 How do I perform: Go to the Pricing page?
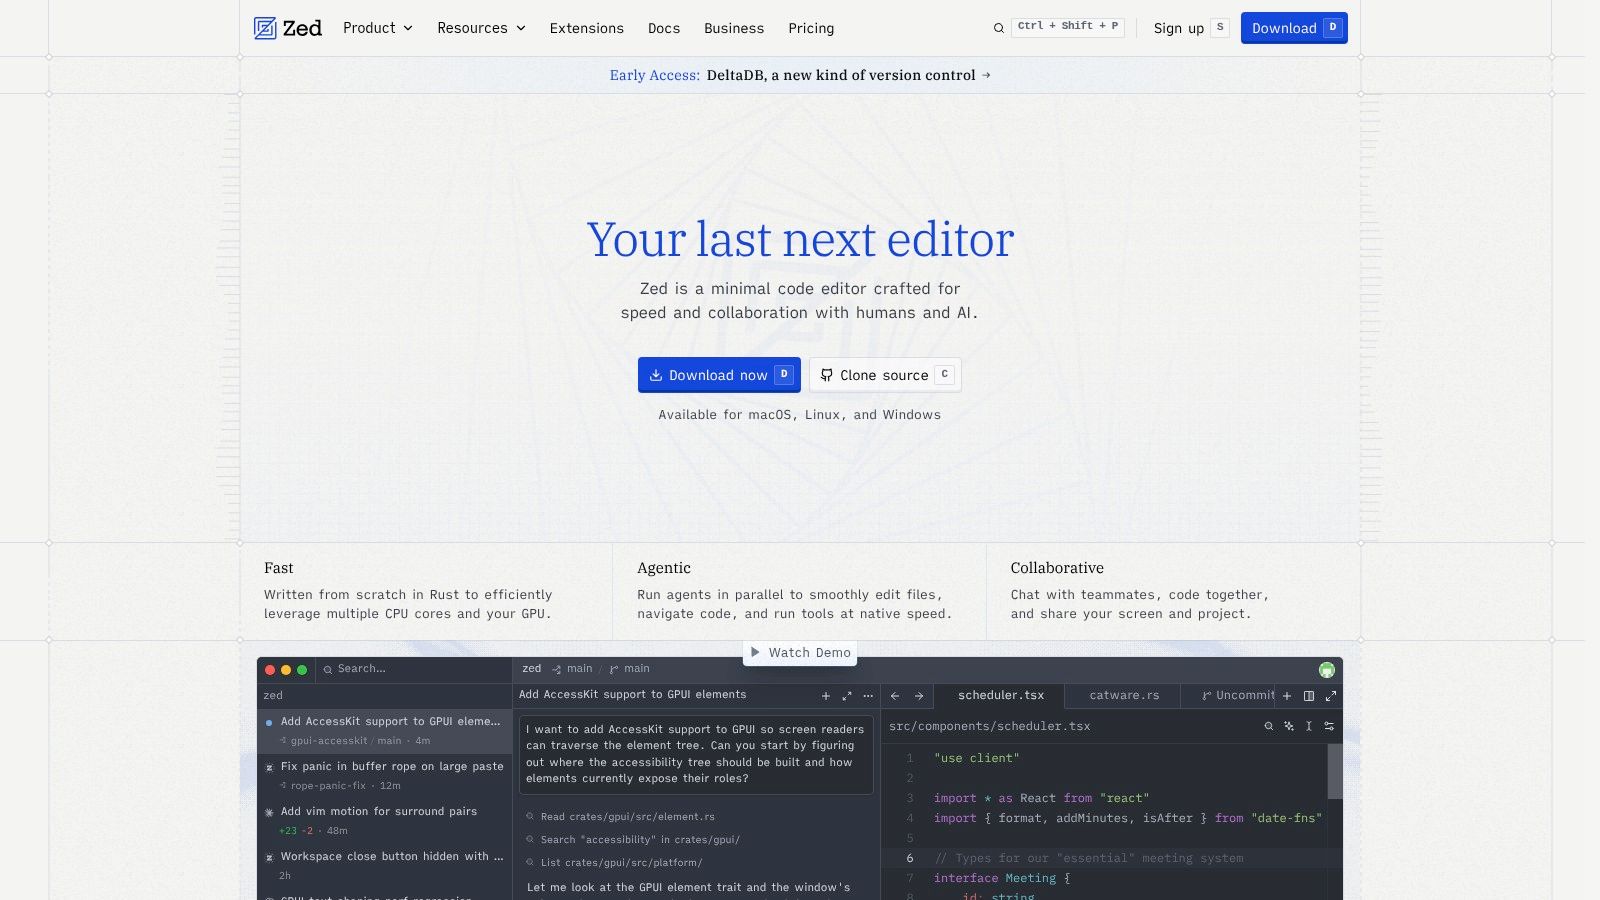click(x=811, y=28)
